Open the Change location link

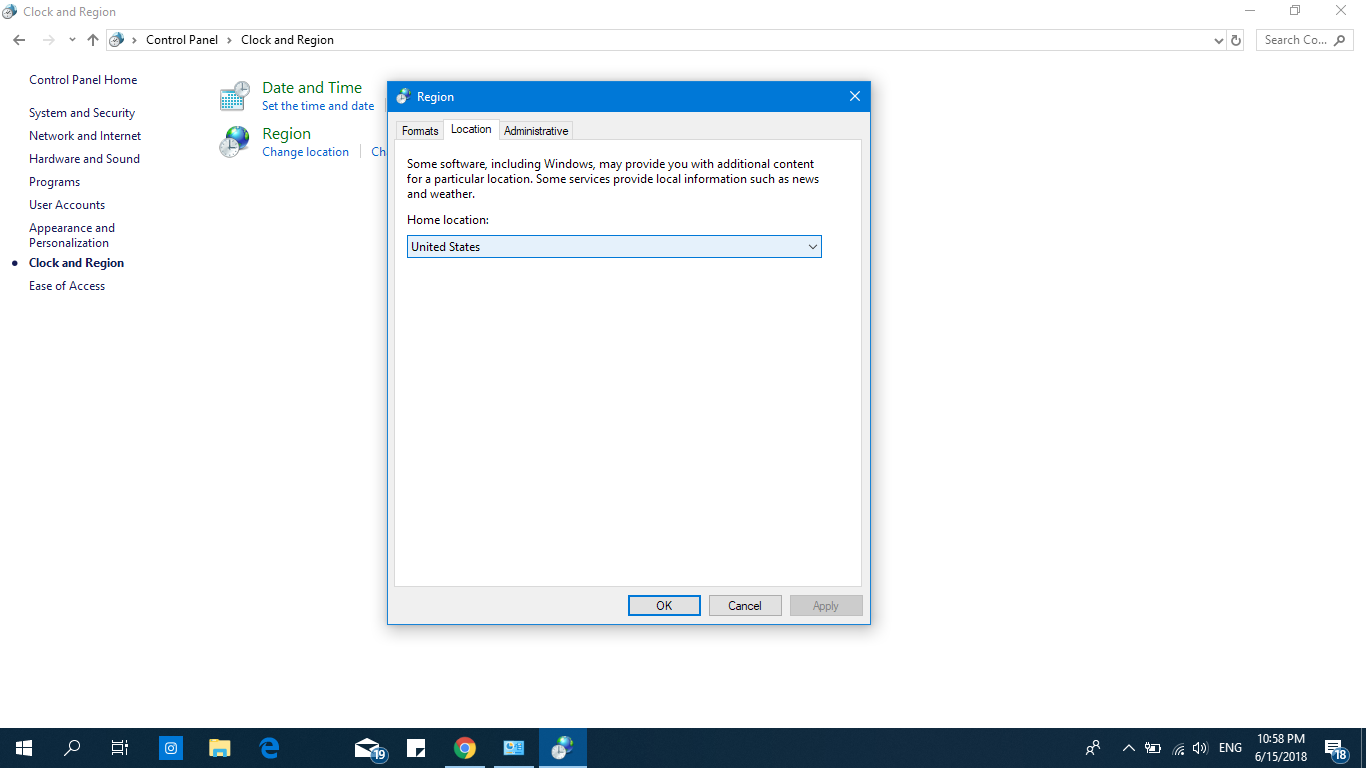coord(305,152)
